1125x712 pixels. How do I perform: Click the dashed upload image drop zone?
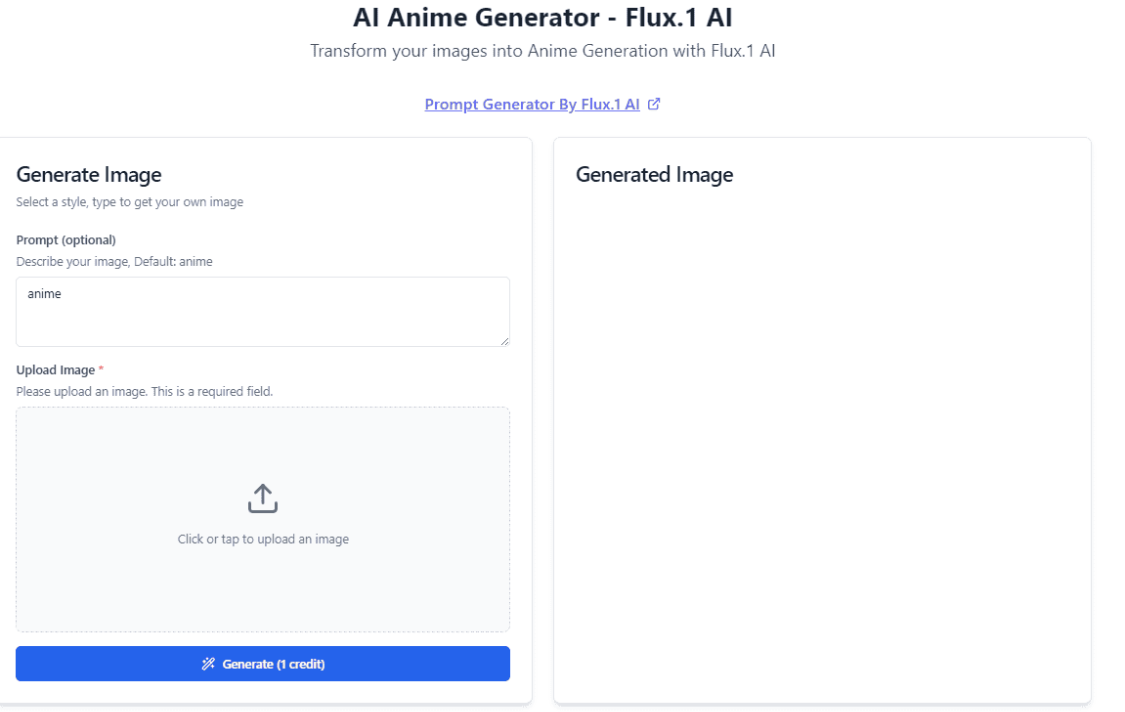(x=263, y=520)
